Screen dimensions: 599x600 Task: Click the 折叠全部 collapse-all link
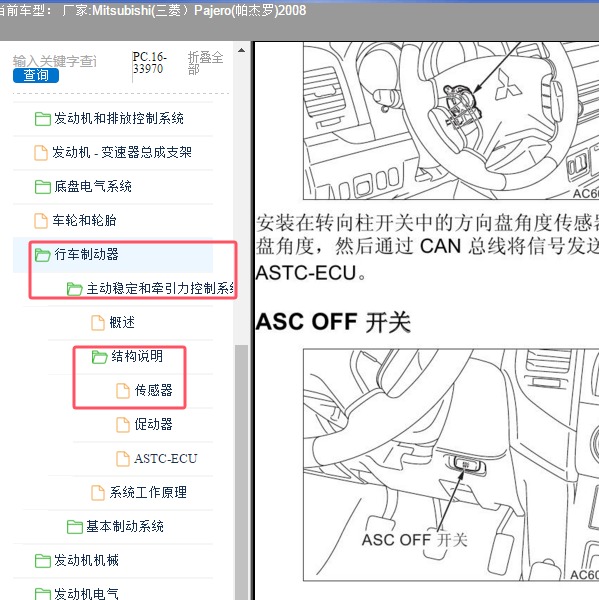[205, 63]
